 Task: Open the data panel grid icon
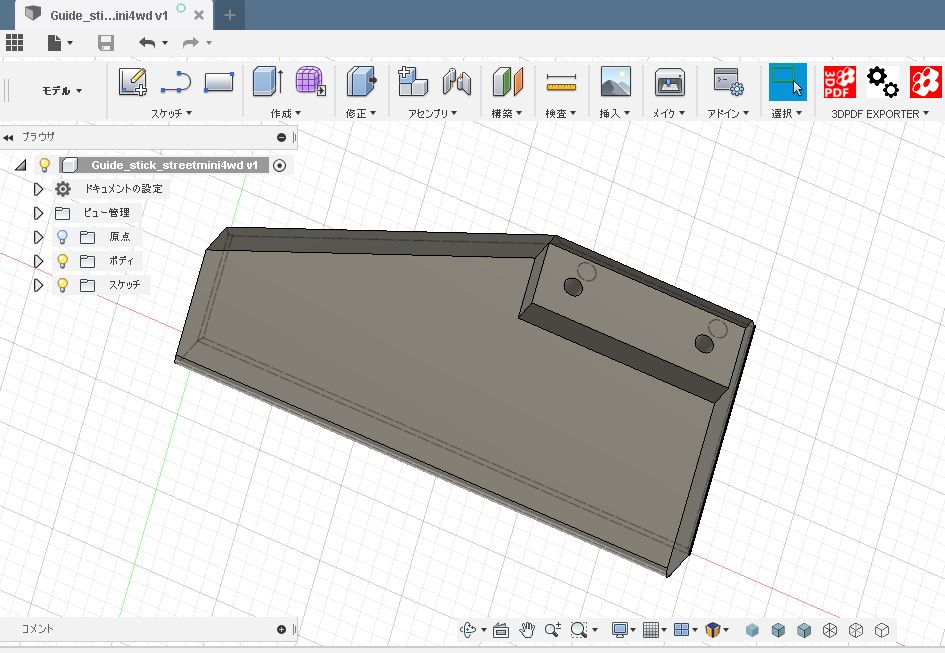14,43
